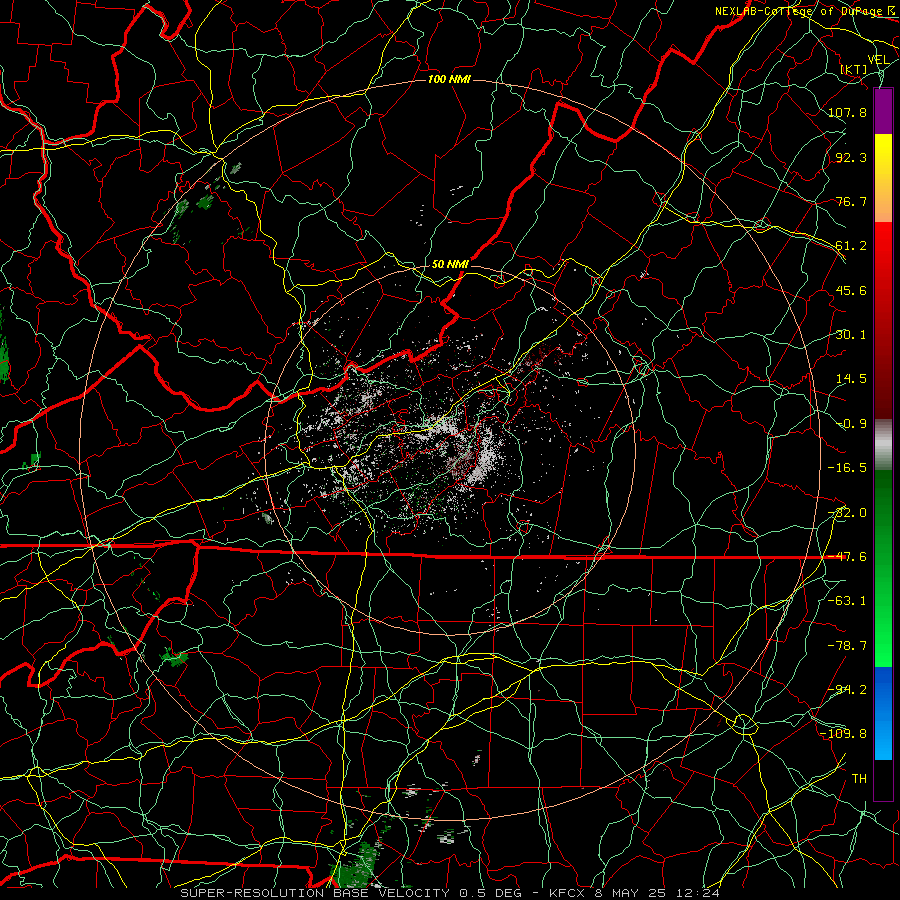Image resolution: width=900 pixels, height=900 pixels.
Task: Select the 30.1 value on velocity scale
Action: (851, 335)
